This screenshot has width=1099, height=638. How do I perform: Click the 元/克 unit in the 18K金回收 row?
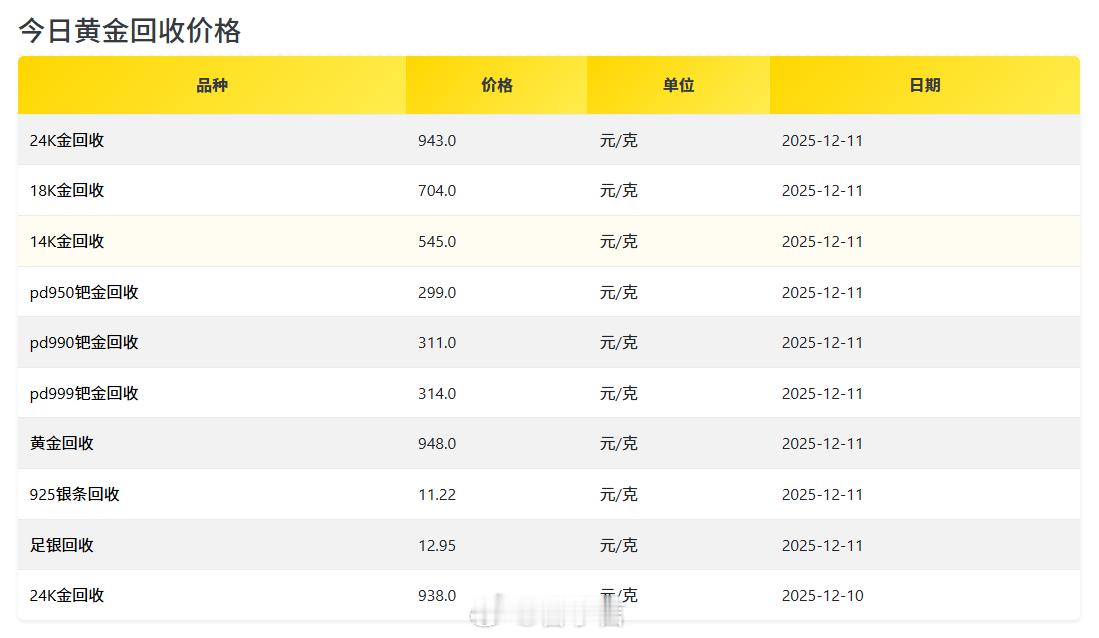tap(618, 191)
